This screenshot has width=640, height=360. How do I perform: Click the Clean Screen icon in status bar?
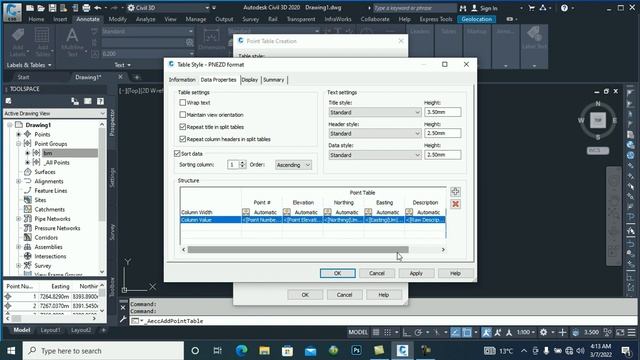pos(620,332)
